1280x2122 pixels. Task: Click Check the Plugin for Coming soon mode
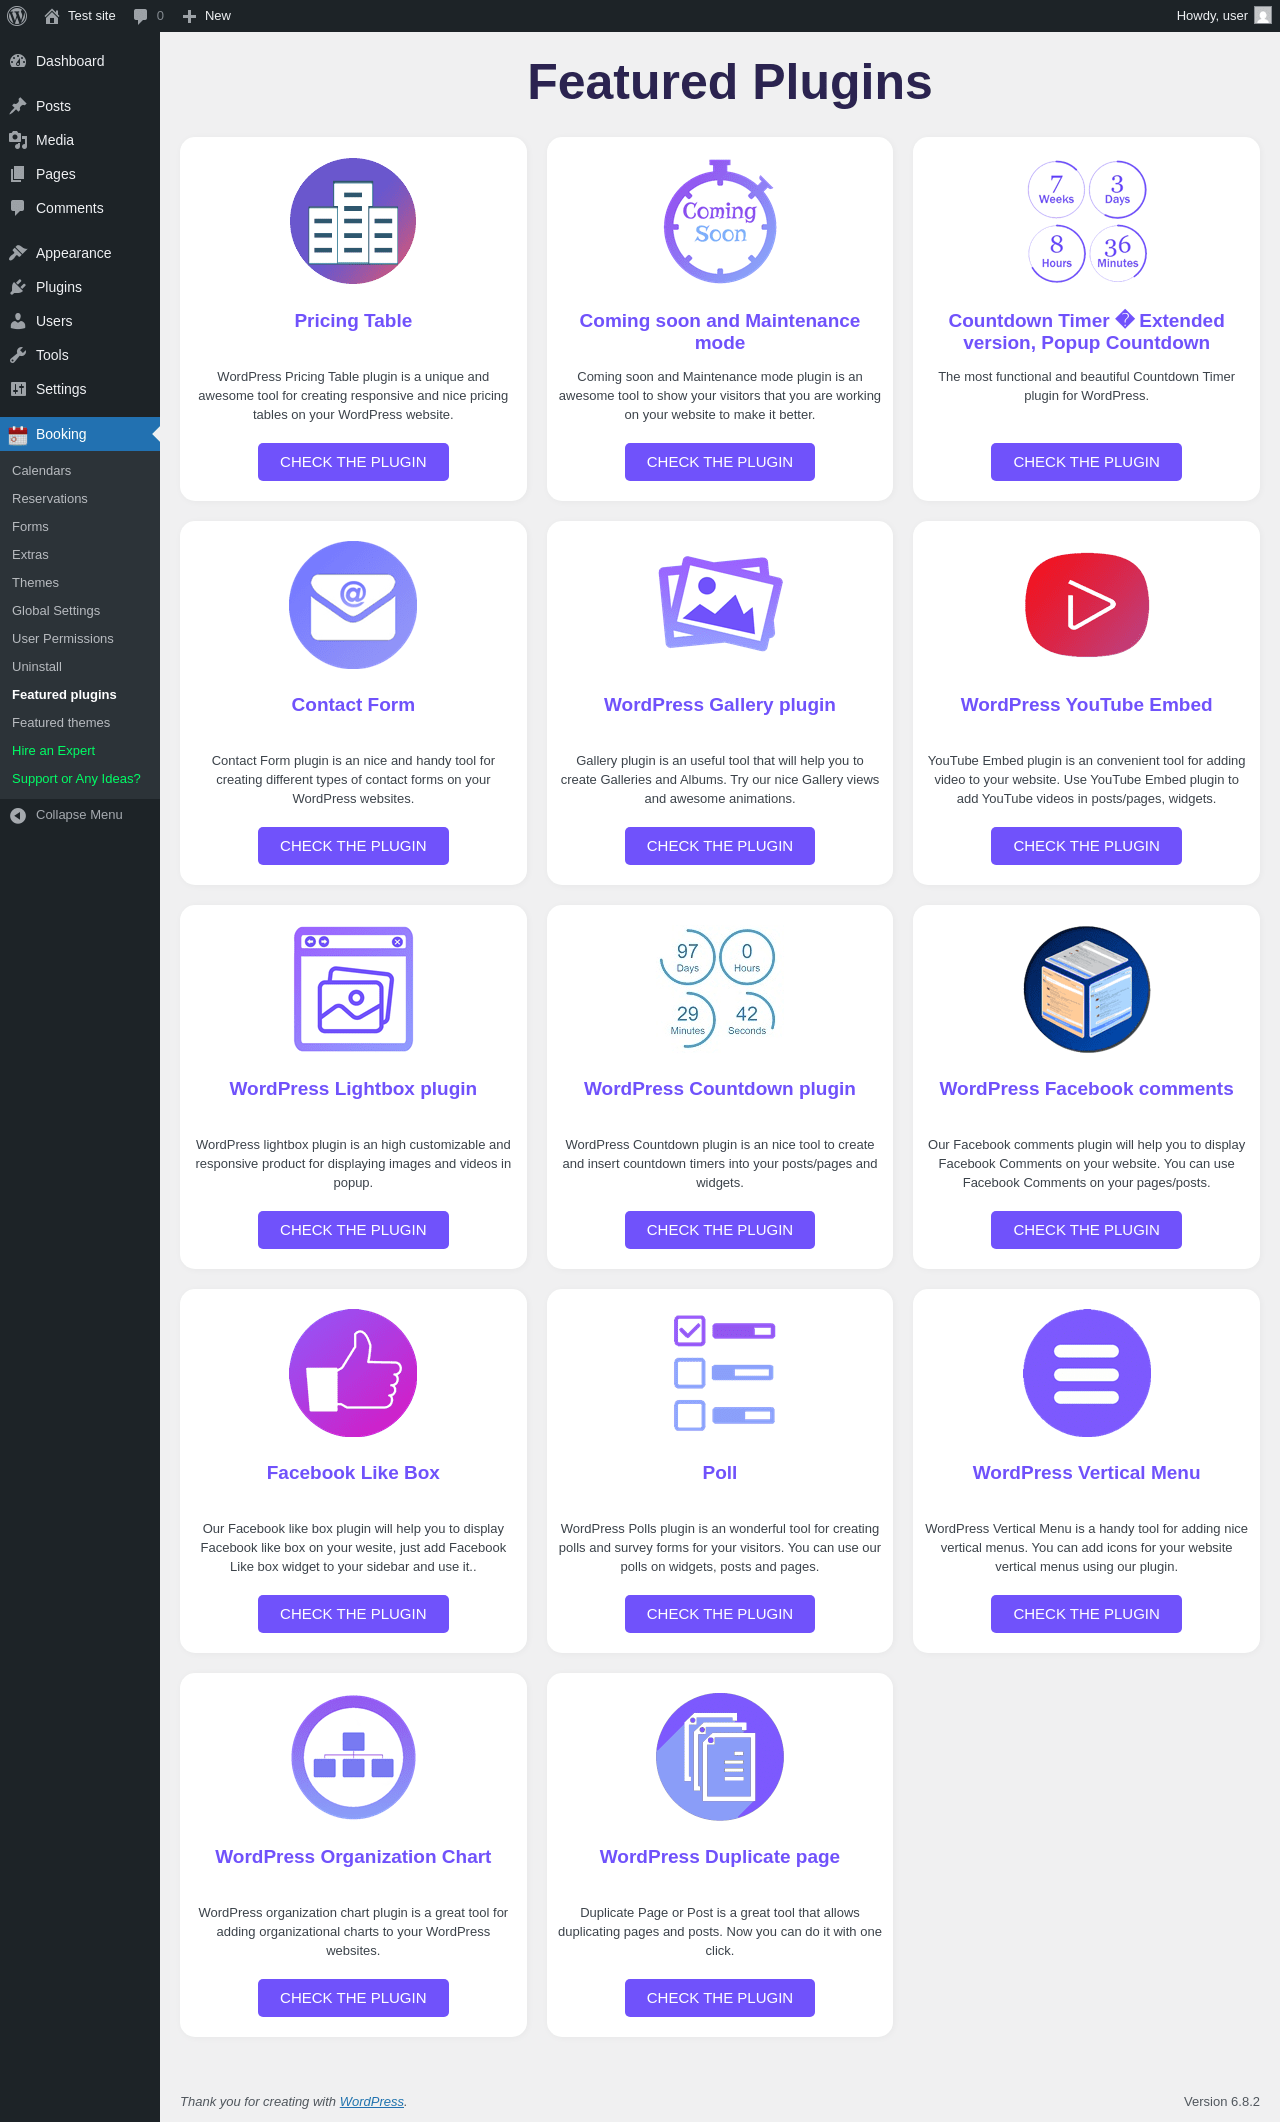[720, 462]
